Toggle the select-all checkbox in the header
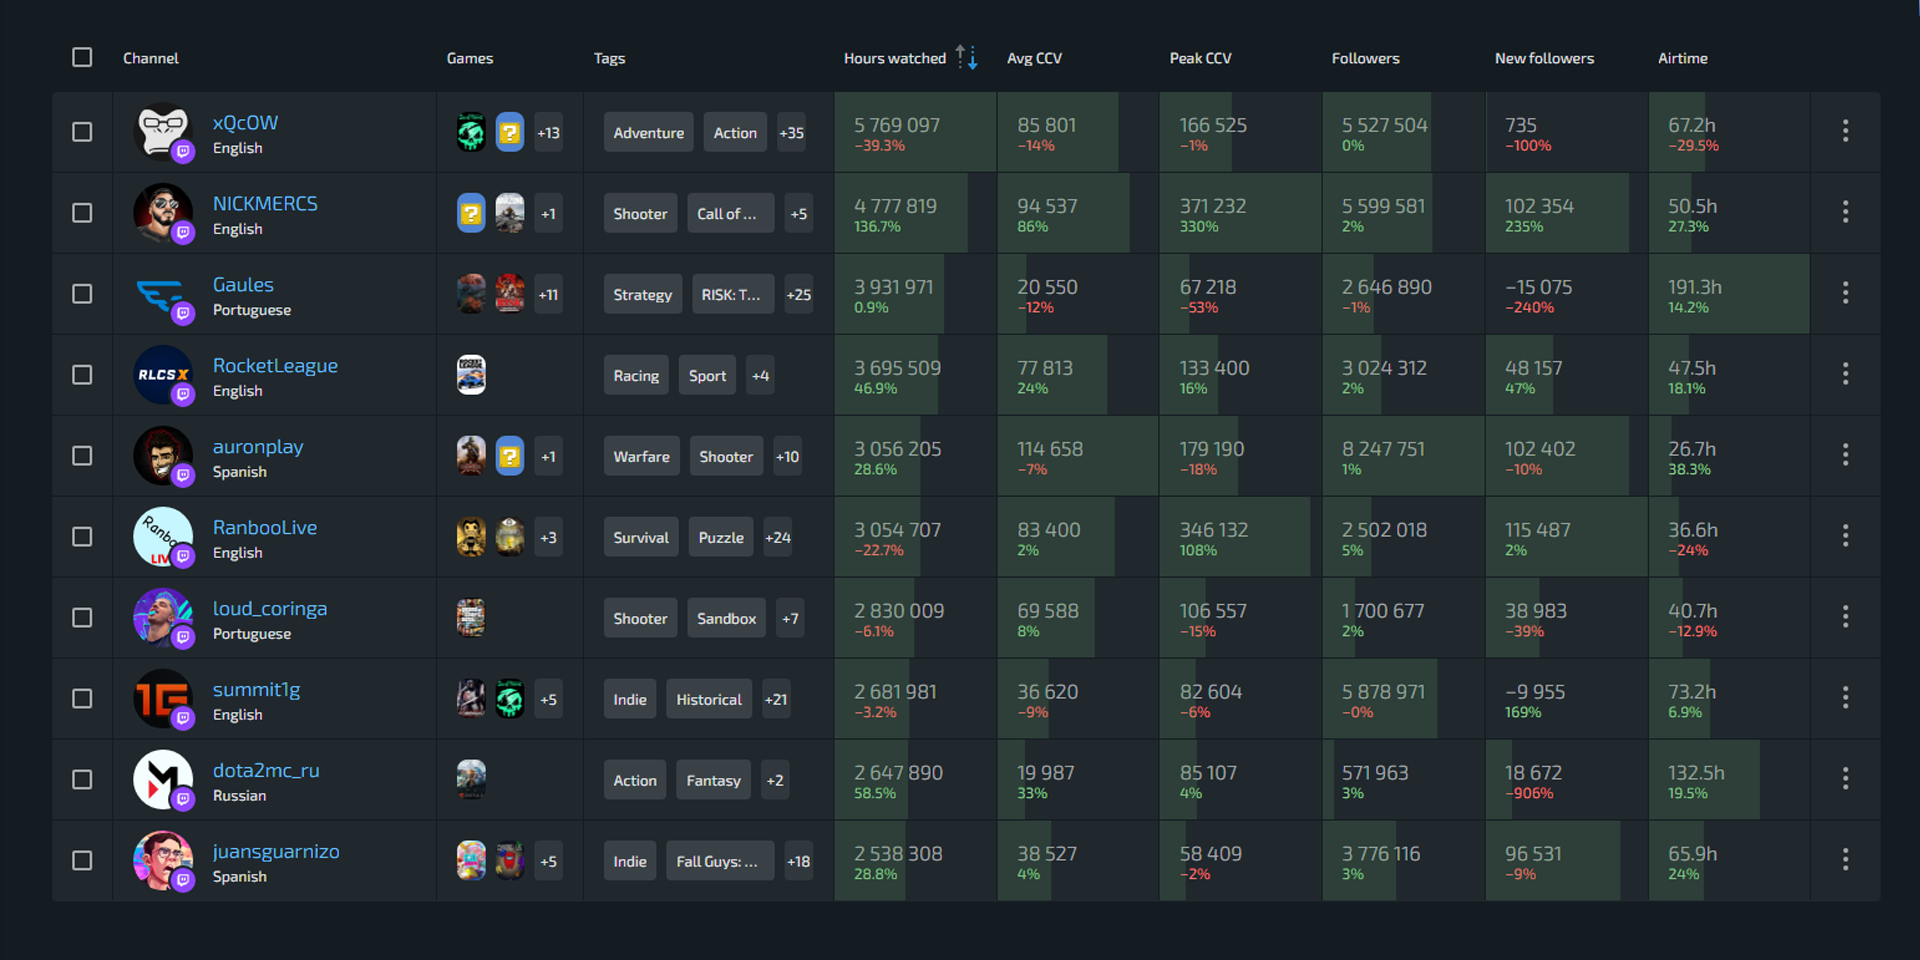Screen dimensions: 1920x960 [x=82, y=57]
